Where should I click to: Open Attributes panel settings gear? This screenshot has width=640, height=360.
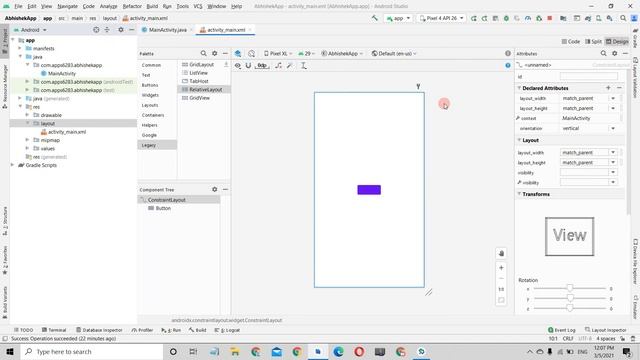614,53
